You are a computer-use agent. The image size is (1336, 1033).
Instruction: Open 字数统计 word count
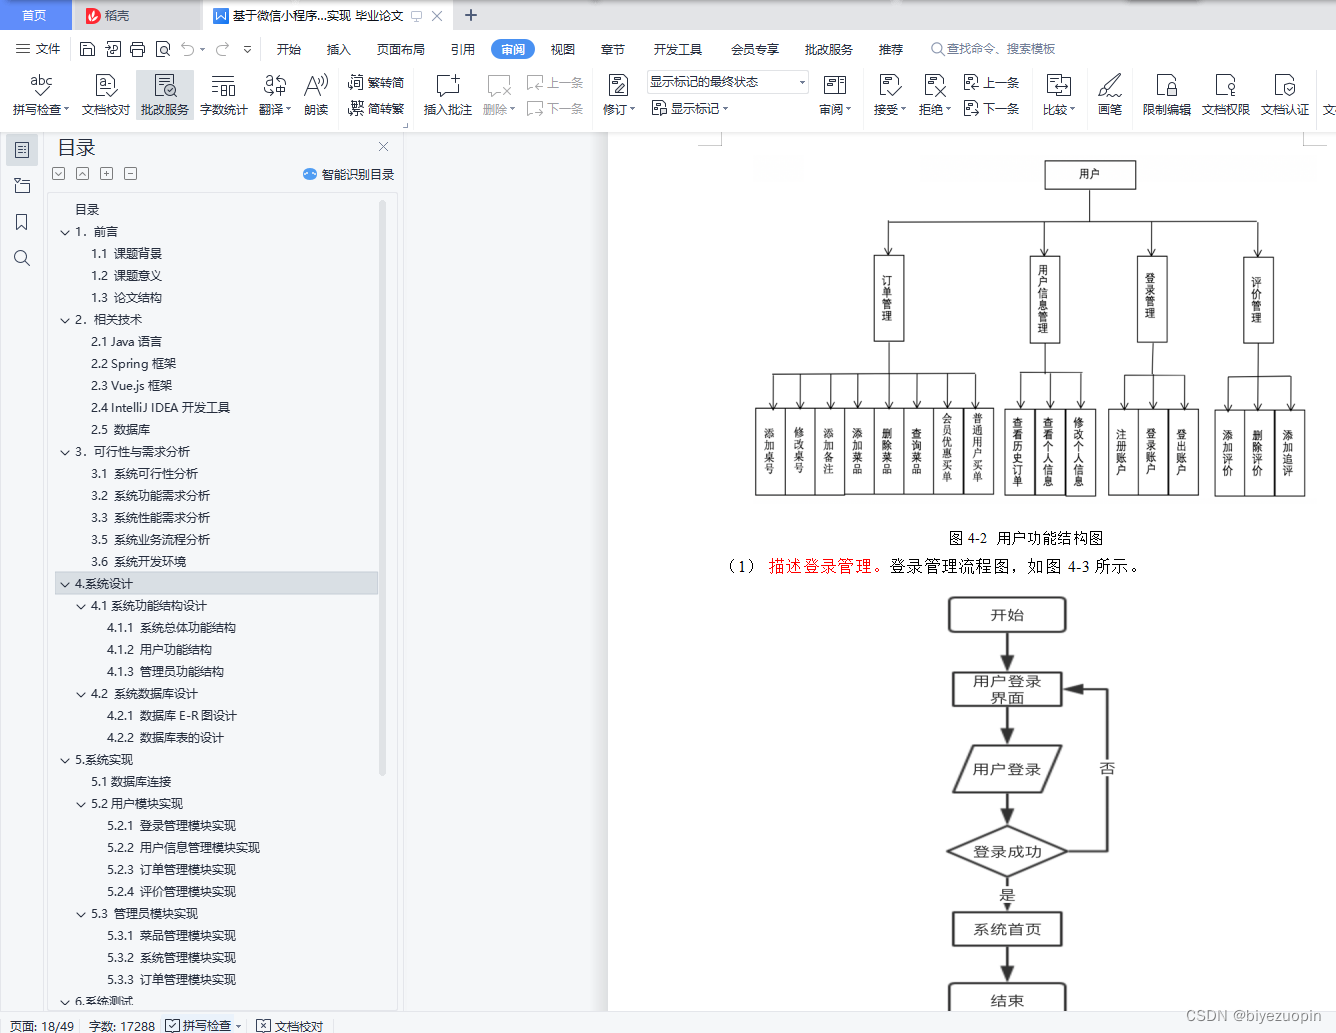click(224, 95)
